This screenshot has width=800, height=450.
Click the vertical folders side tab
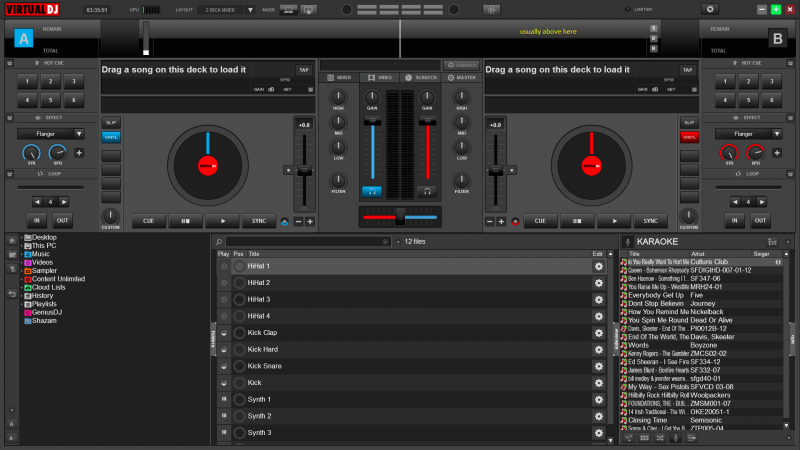click(213, 339)
